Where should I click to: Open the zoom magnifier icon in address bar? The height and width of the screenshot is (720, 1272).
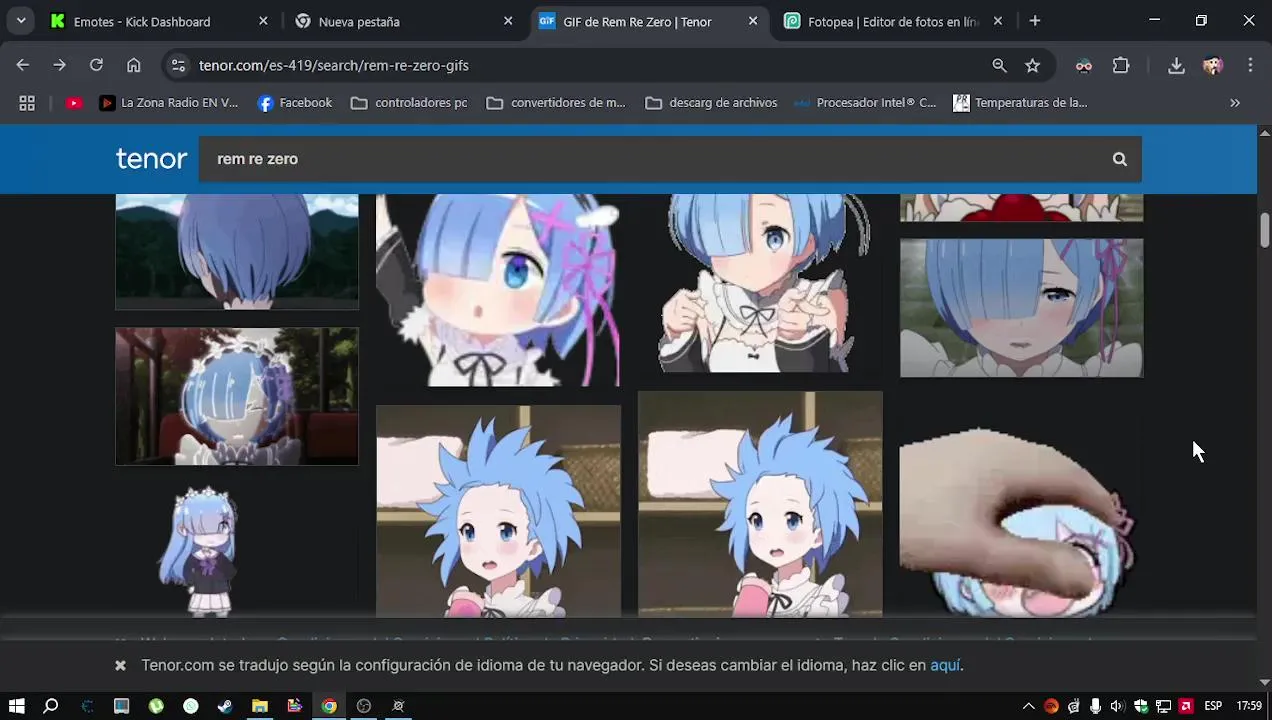(999, 65)
